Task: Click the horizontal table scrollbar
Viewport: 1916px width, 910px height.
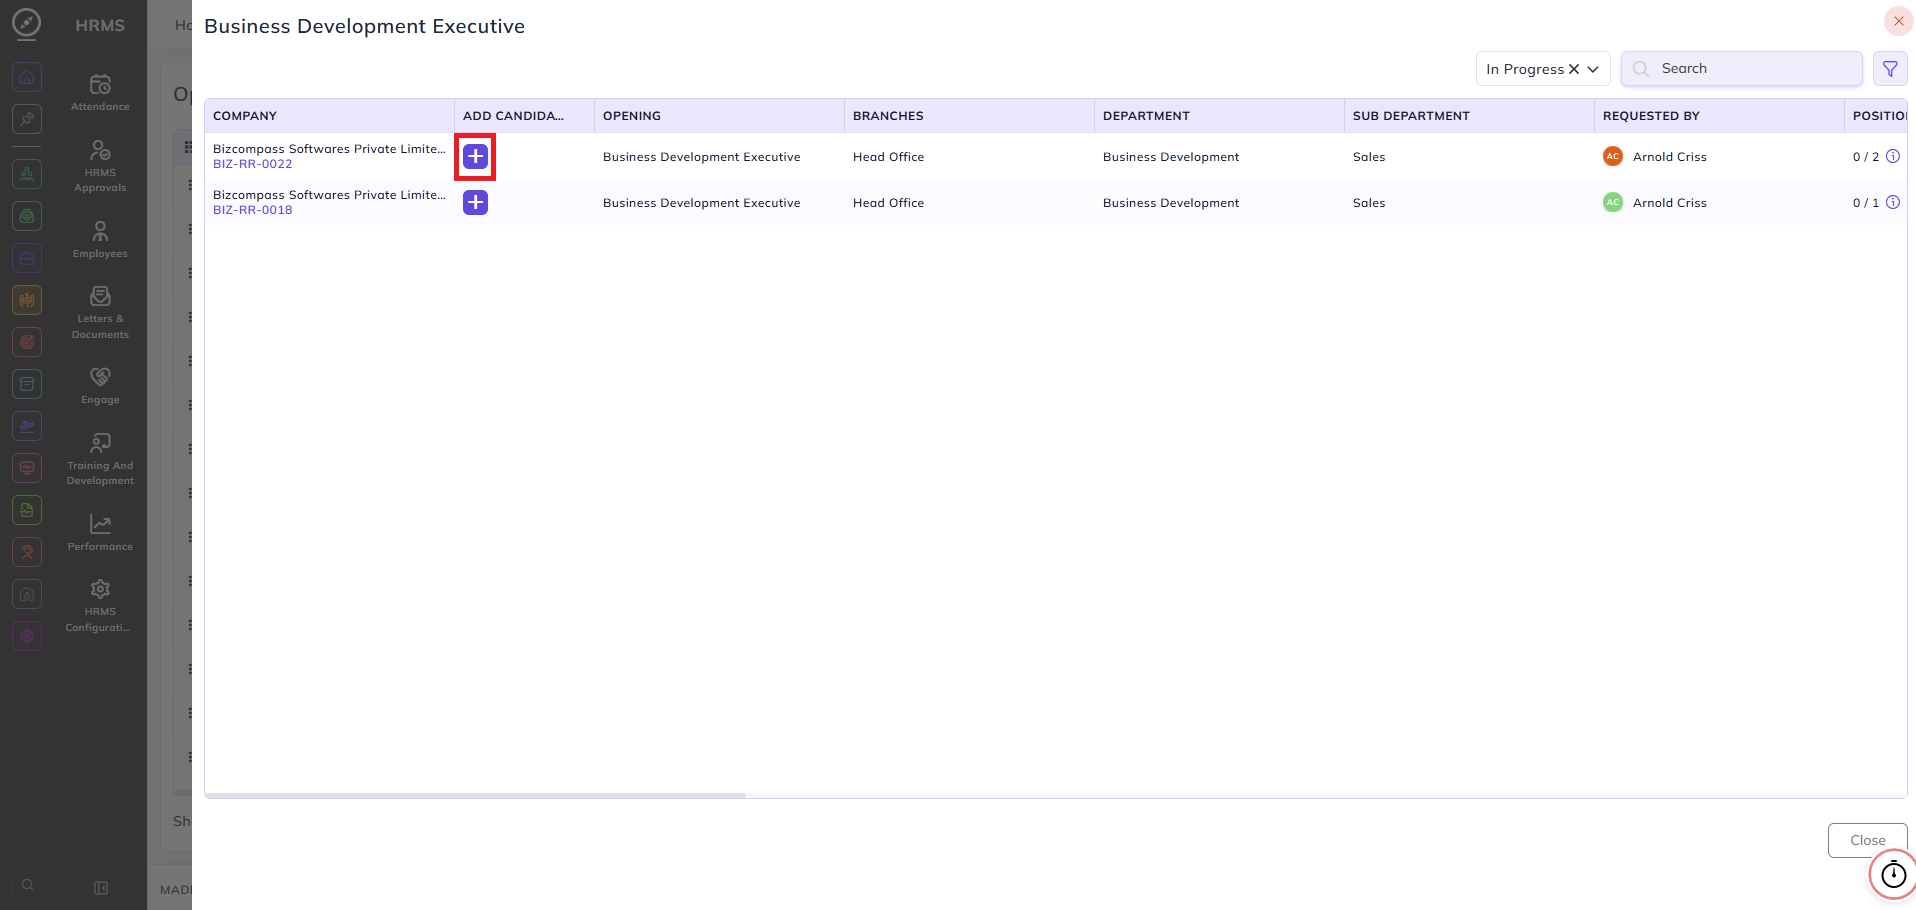Action: pos(475,795)
